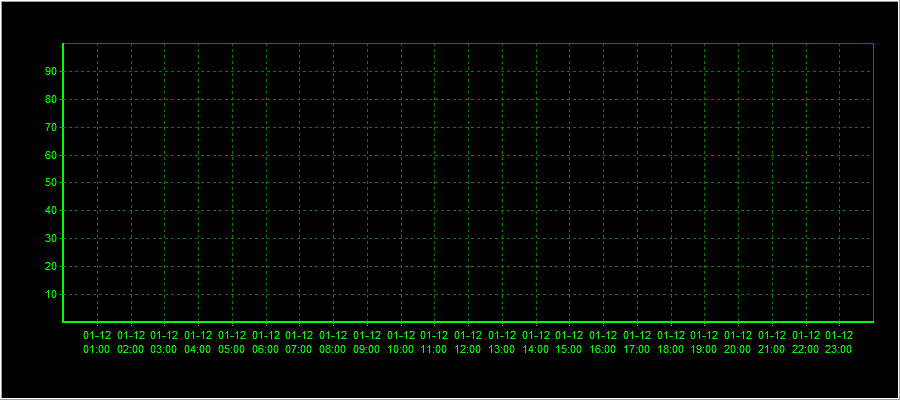Click the 23:00 time axis label
900x400 pixels.
coord(839,343)
